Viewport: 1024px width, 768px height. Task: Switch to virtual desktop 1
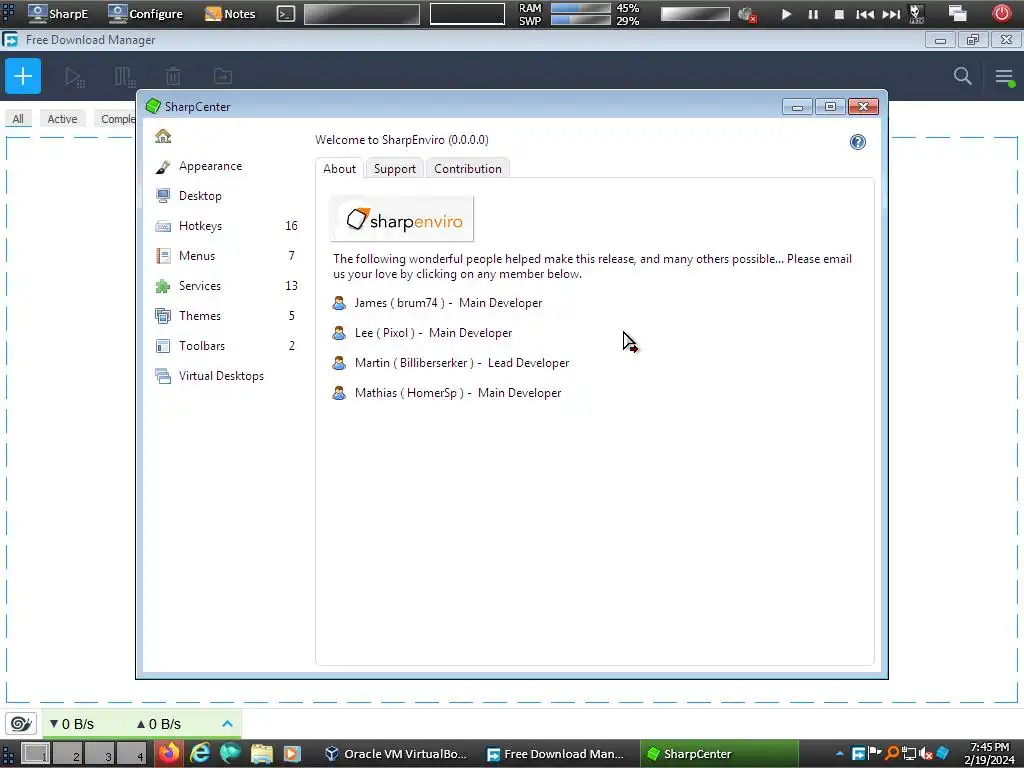[36, 754]
